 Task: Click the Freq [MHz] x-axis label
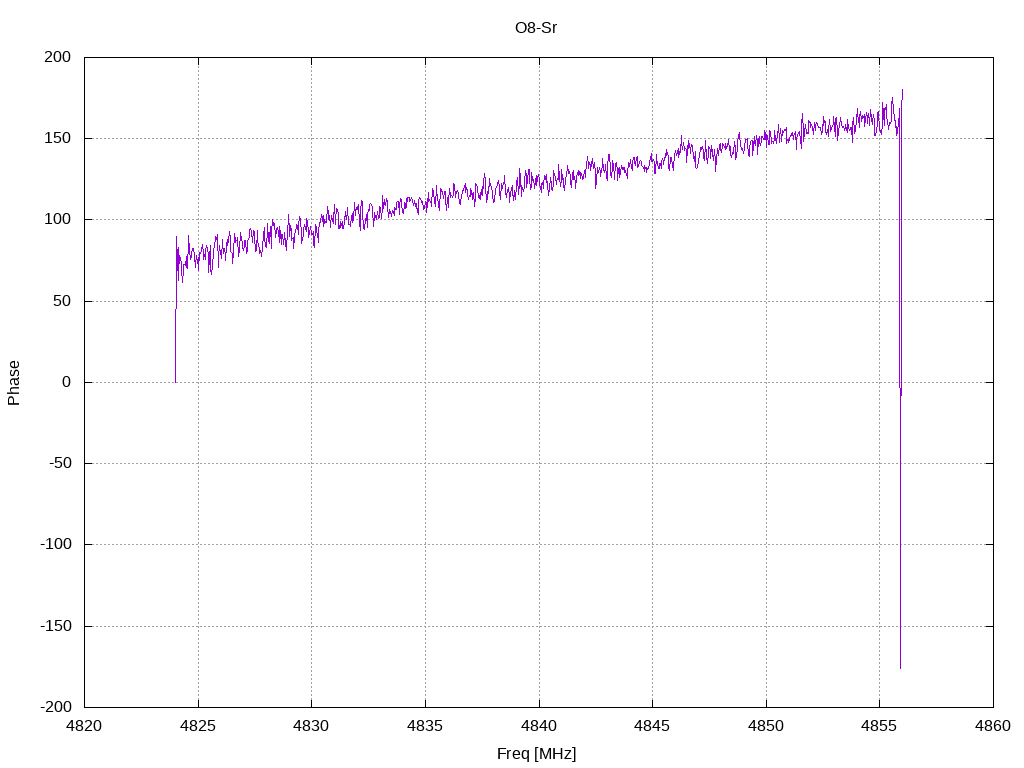pyautogui.click(x=536, y=754)
